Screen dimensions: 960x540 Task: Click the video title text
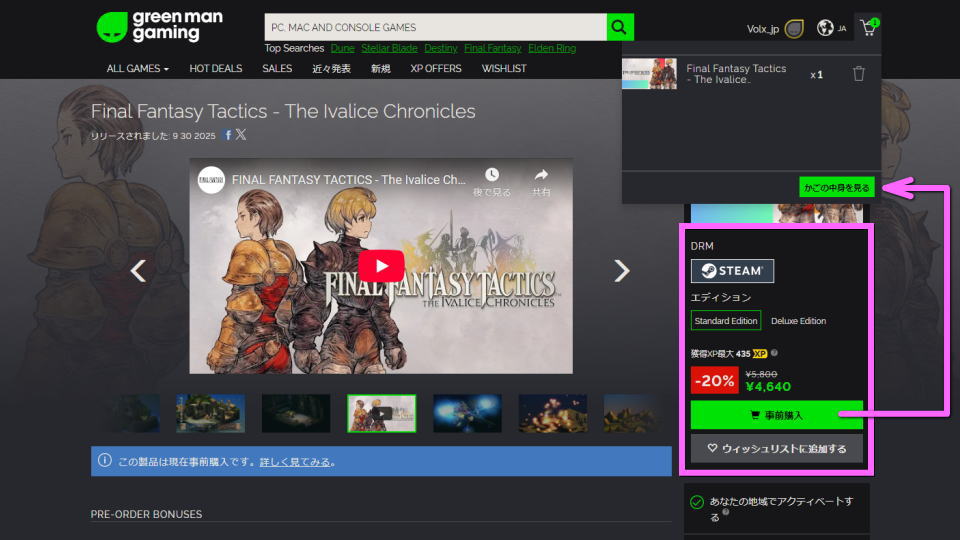348,180
